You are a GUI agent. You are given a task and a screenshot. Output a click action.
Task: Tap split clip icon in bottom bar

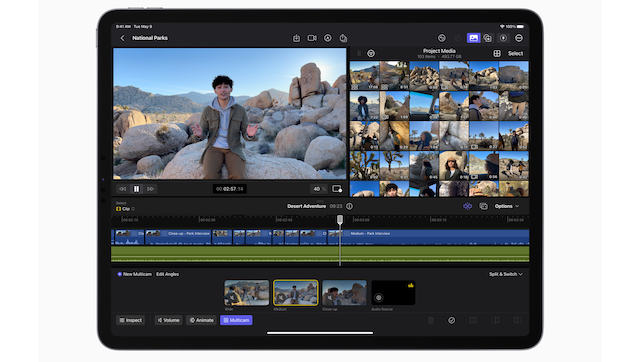[473, 320]
